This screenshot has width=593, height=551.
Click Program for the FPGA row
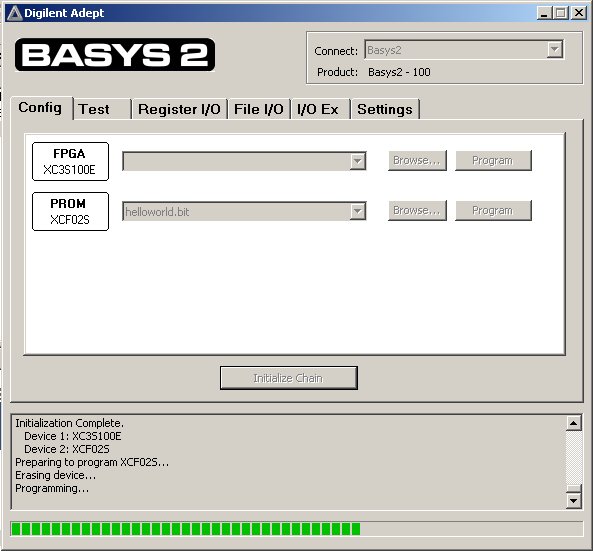[x=493, y=160]
